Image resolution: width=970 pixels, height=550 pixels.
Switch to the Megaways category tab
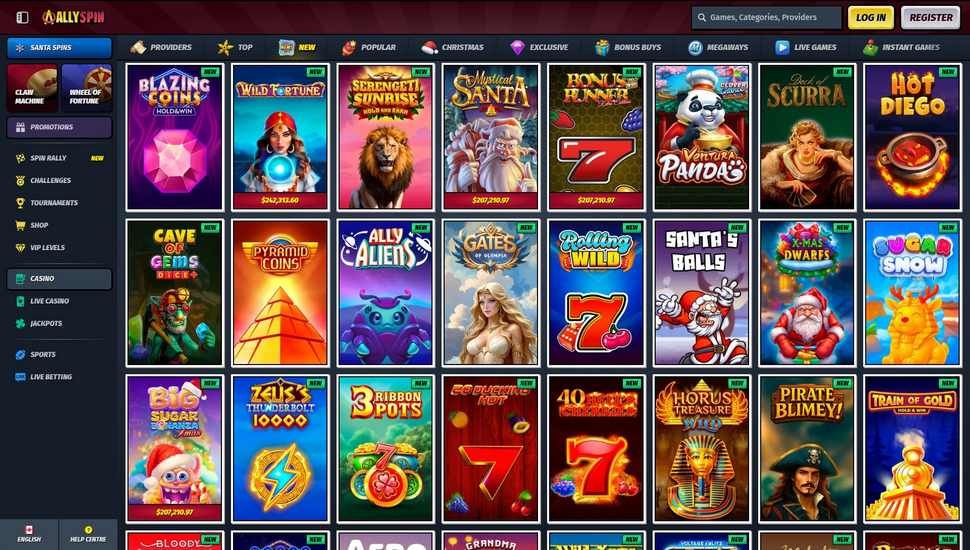pos(718,47)
